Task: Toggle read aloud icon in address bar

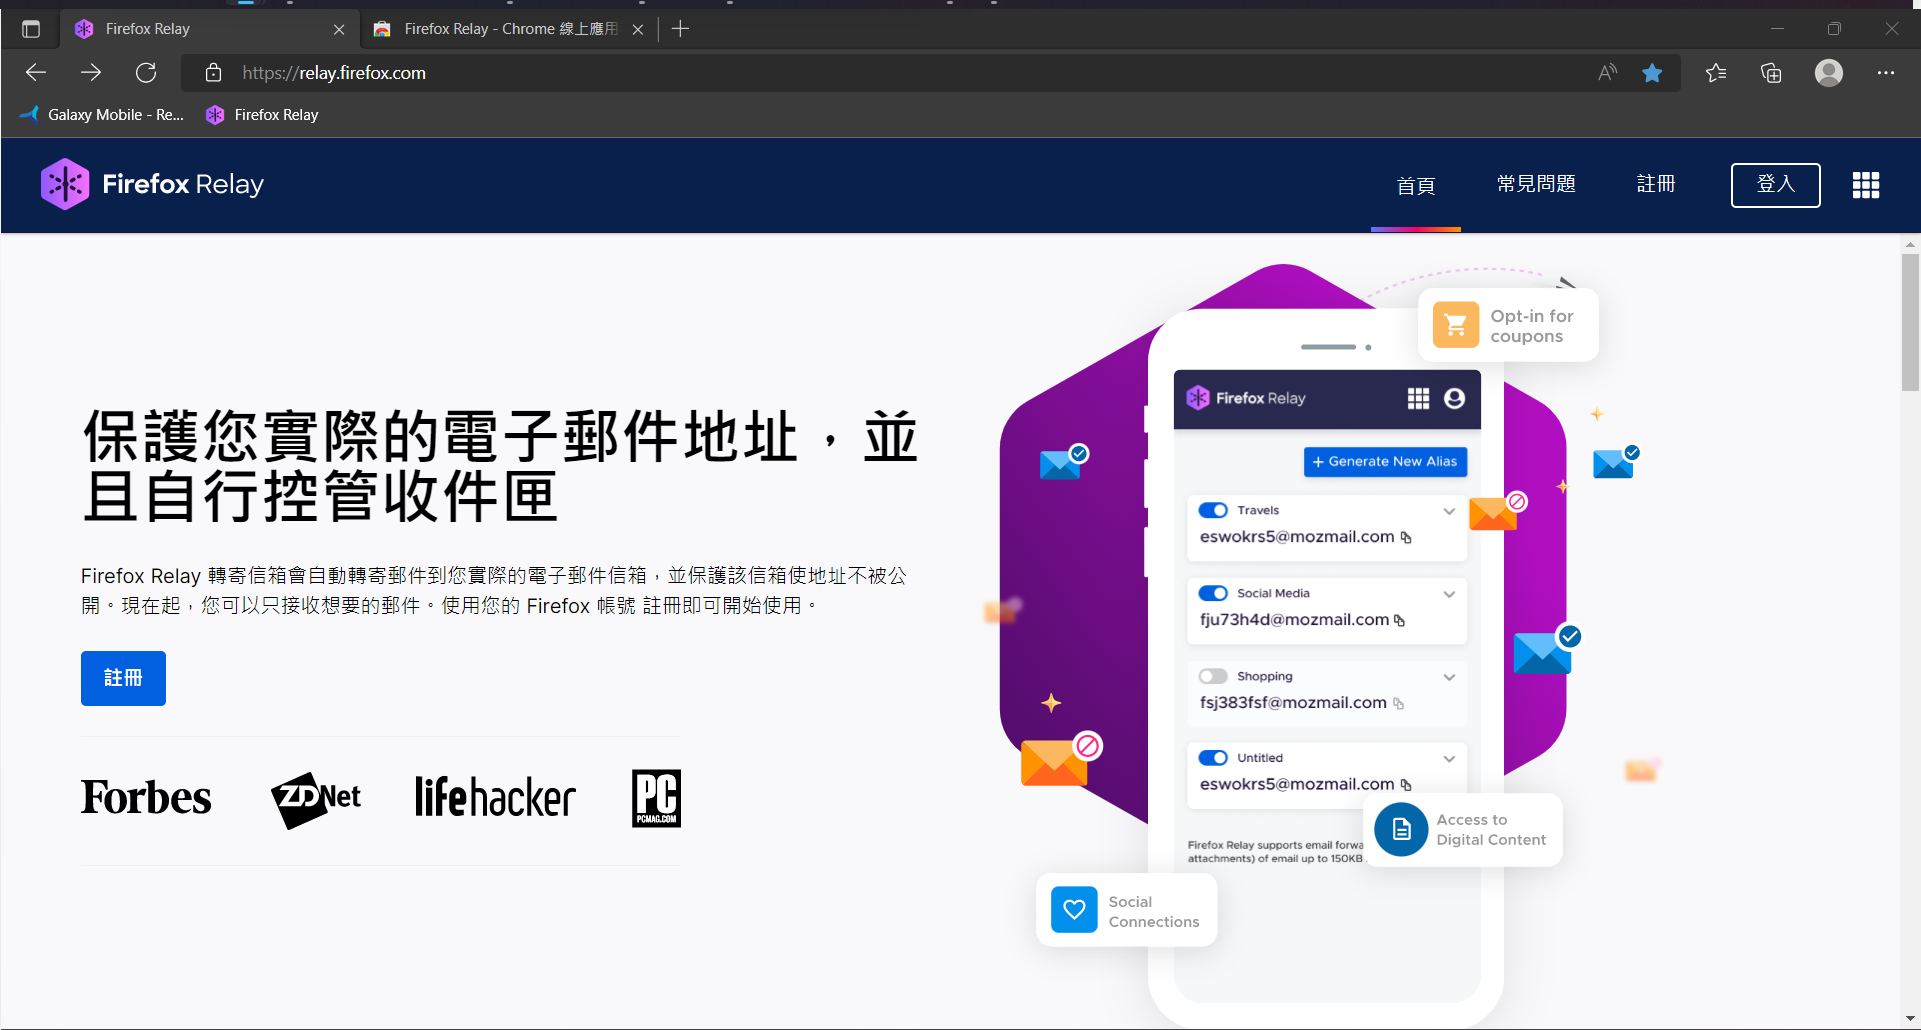Action: coord(1607,72)
